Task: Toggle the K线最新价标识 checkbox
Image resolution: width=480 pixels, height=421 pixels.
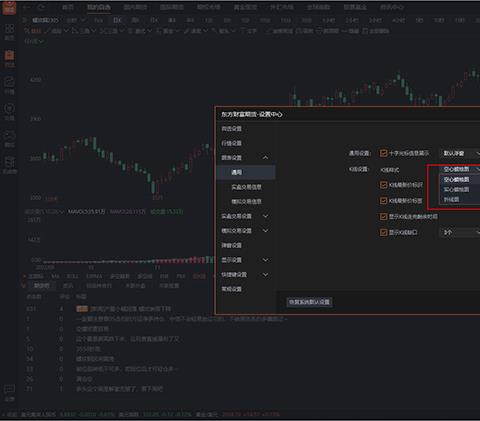Action: pos(383,185)
